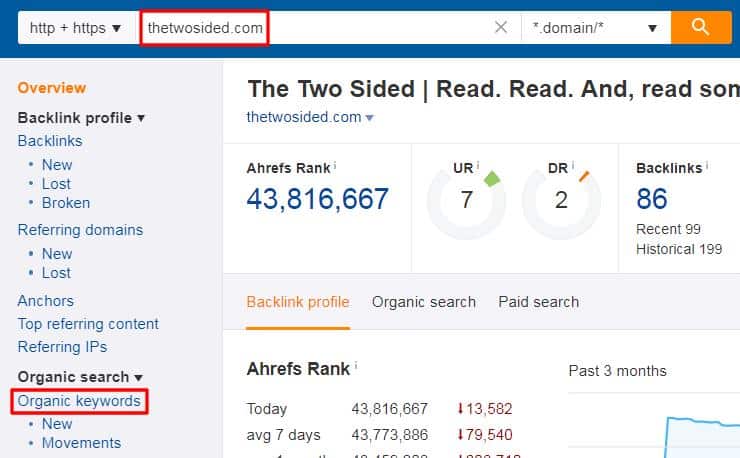Click the orange search magnifier button
This screenshot has height=458, width=740.
(701, 27)
